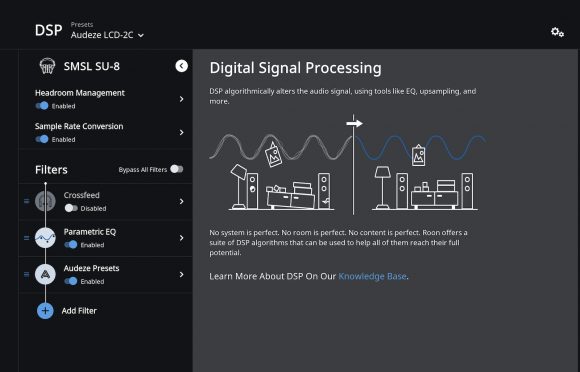
Task: Open the Sample Rate Conversion entry
Action: click(105, 132)
